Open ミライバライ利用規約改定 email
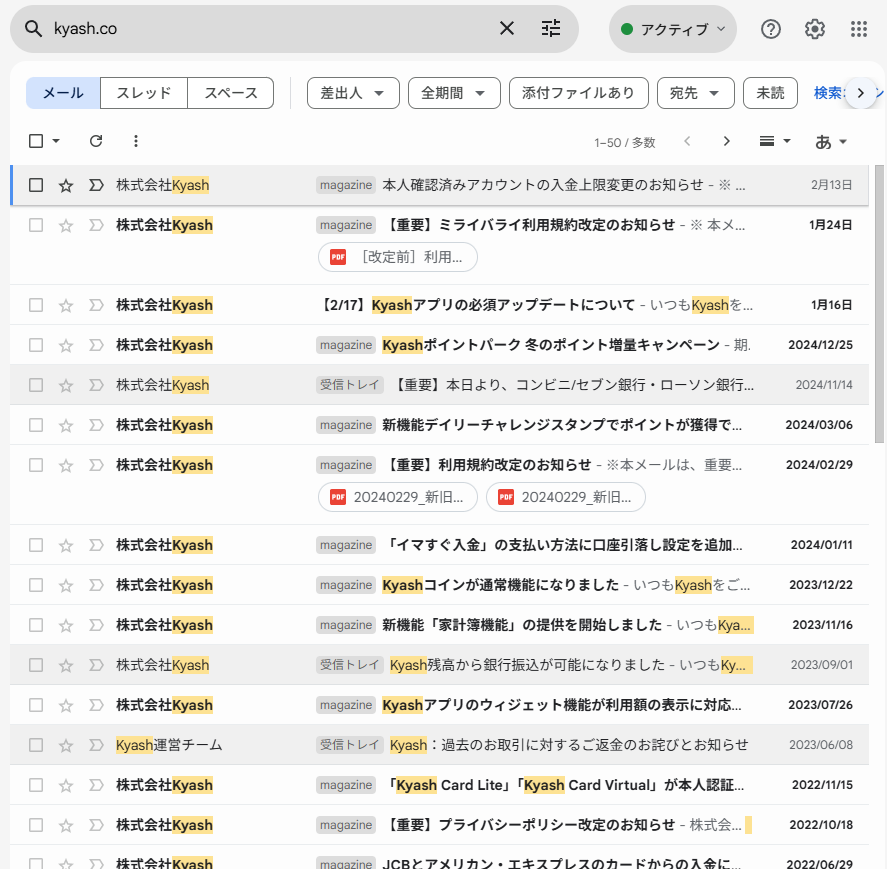Viewport: 887px width, 869px height. (x=440, y=245)
